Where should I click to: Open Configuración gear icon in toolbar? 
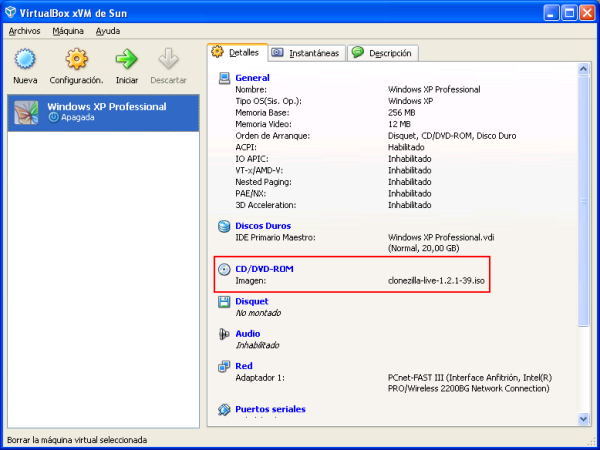[x=76, y=61]
